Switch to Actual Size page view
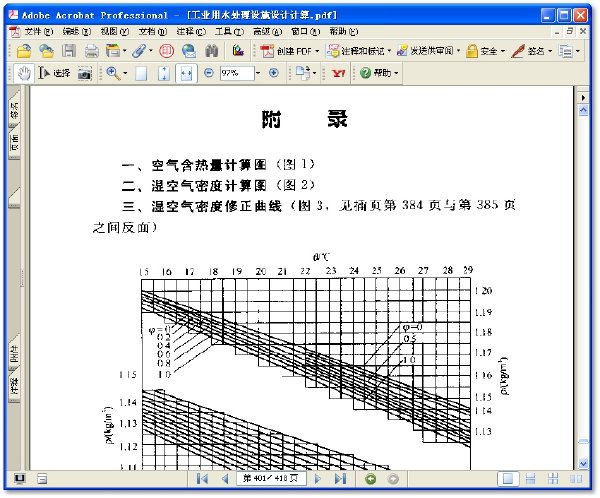Screen dimensions: 600x498 coord(141,73)
